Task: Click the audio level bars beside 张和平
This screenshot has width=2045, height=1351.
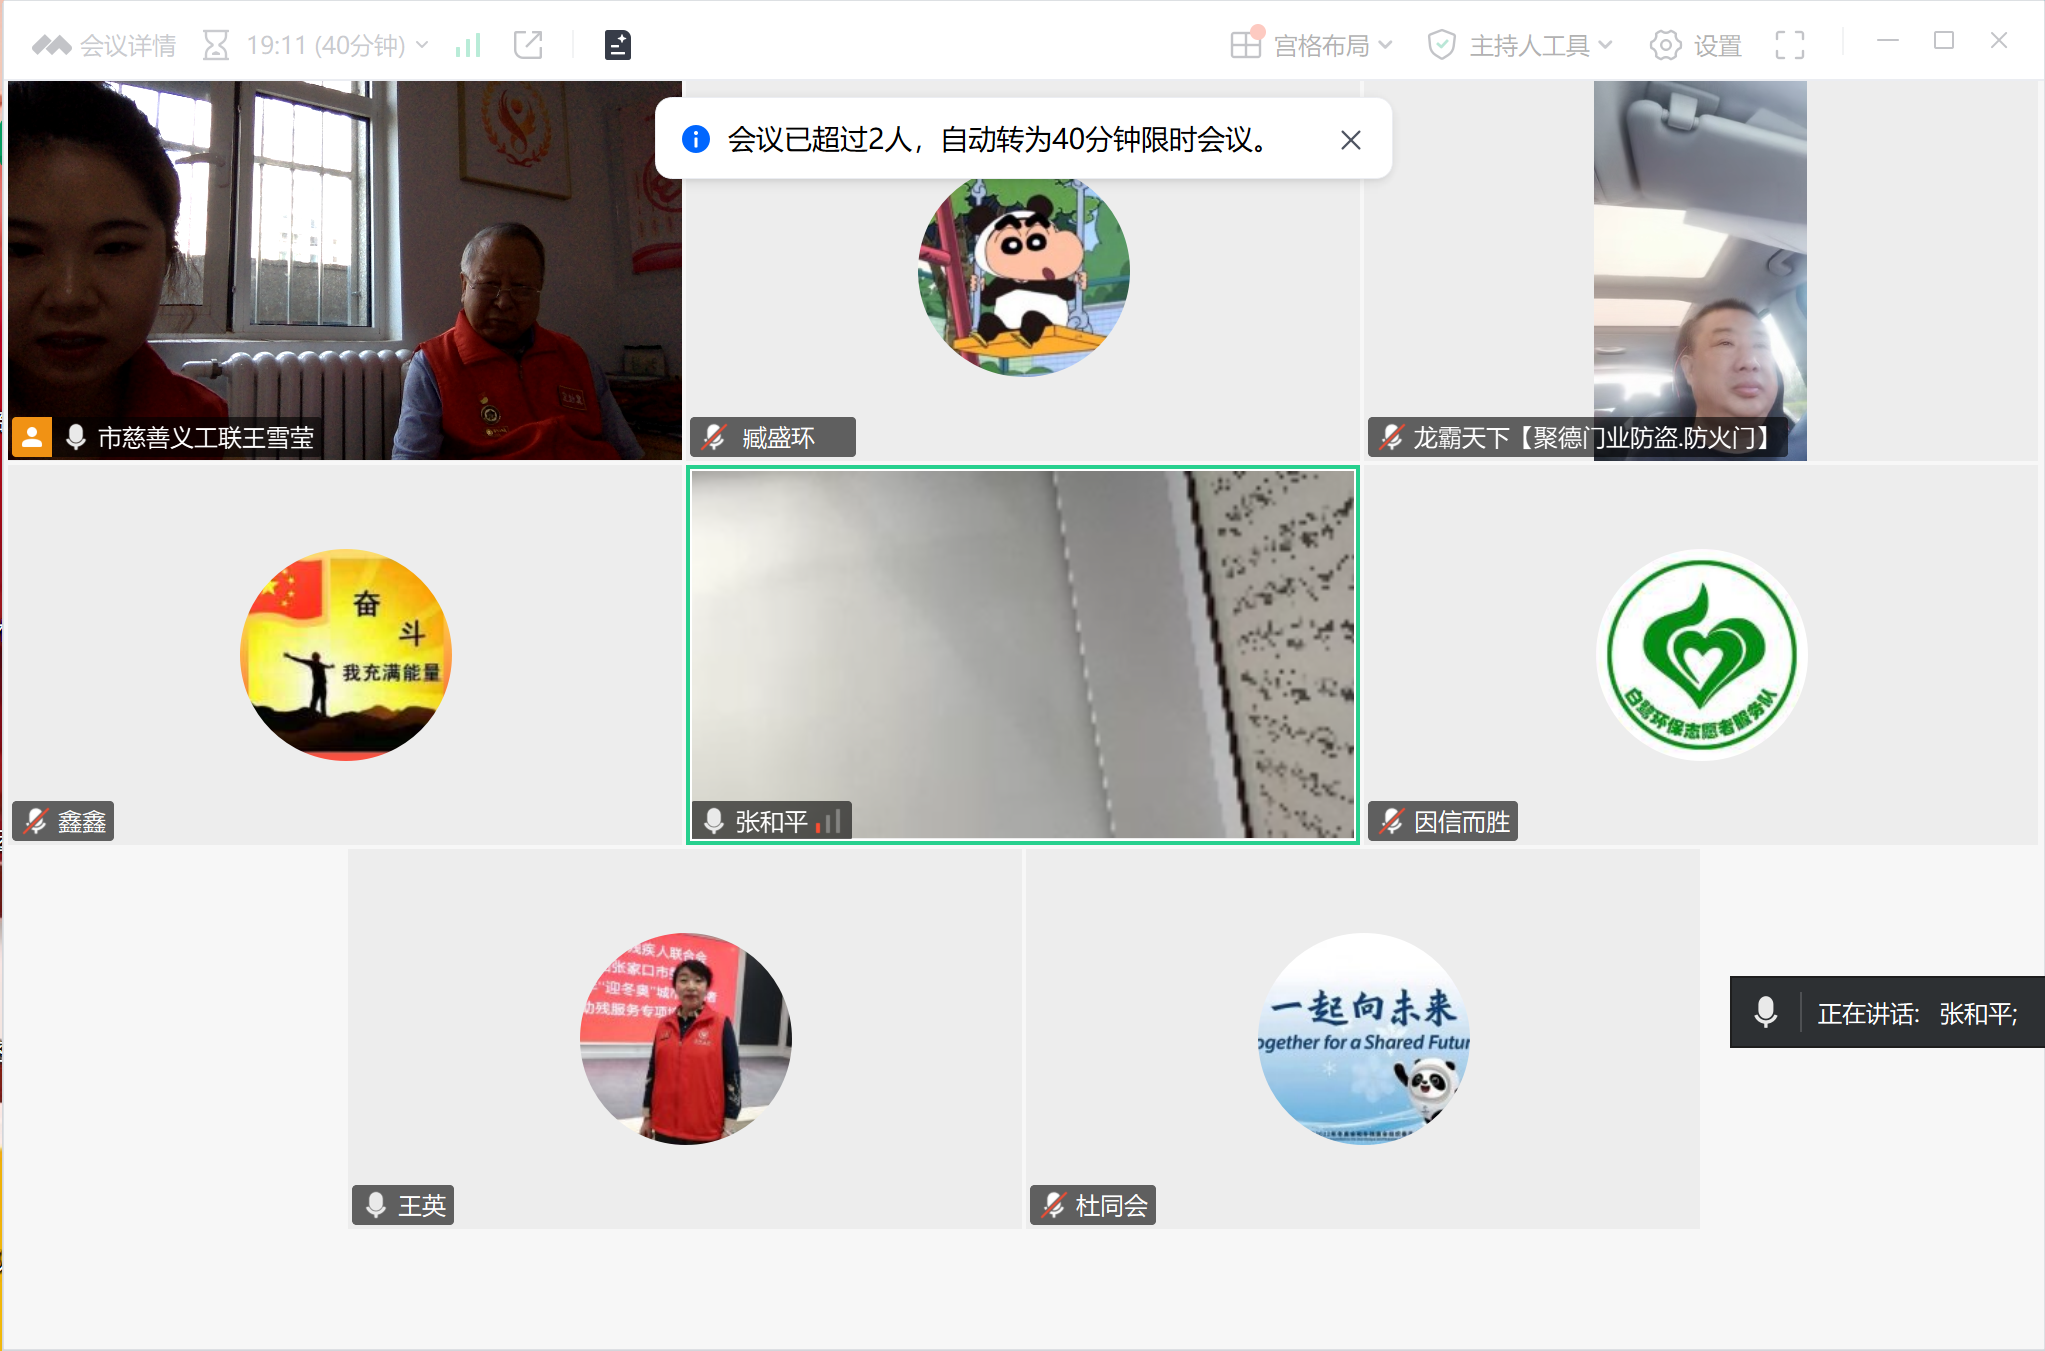Action: (x=828, y=822)
